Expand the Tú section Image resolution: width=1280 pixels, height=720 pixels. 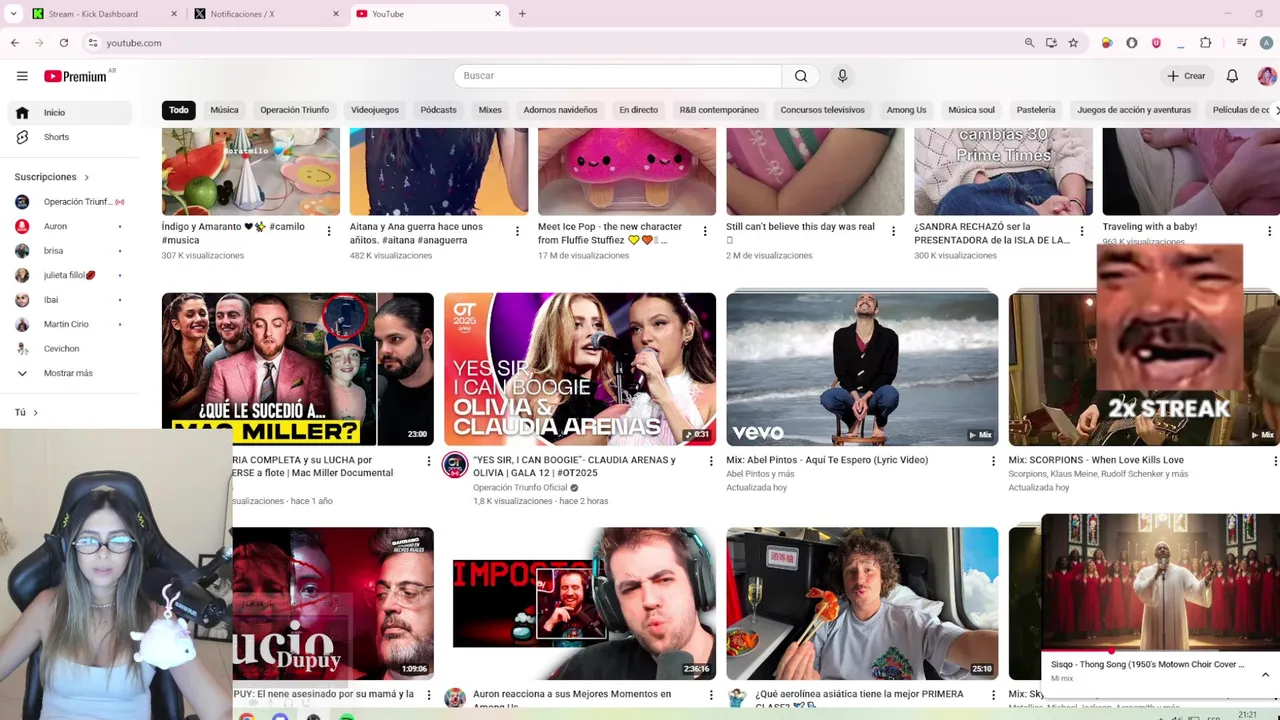click(x=26, y=412)
